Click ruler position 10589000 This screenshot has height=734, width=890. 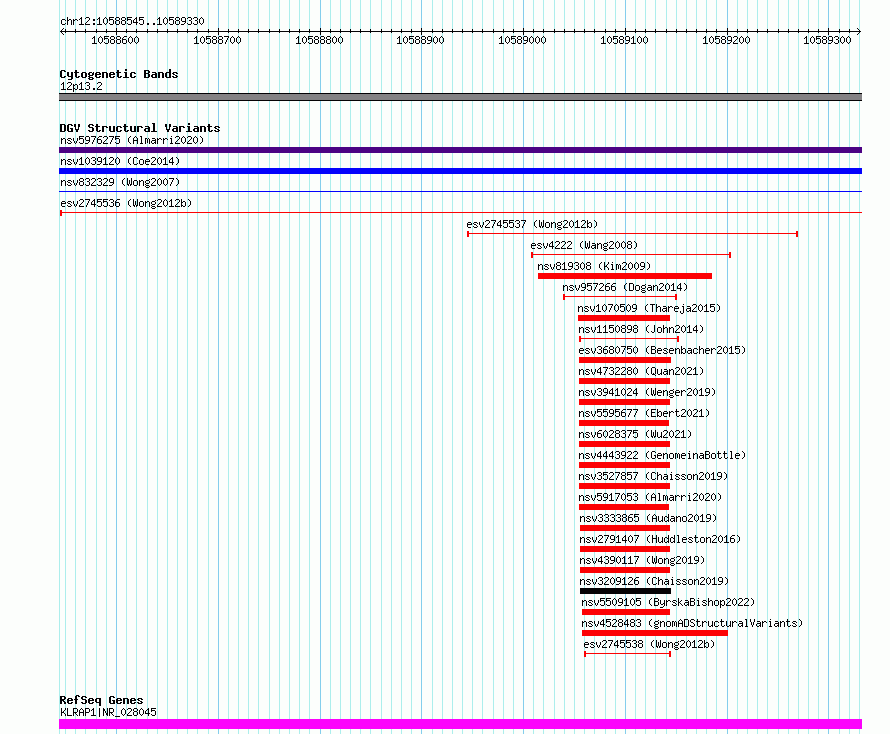[x=522, y=40]
